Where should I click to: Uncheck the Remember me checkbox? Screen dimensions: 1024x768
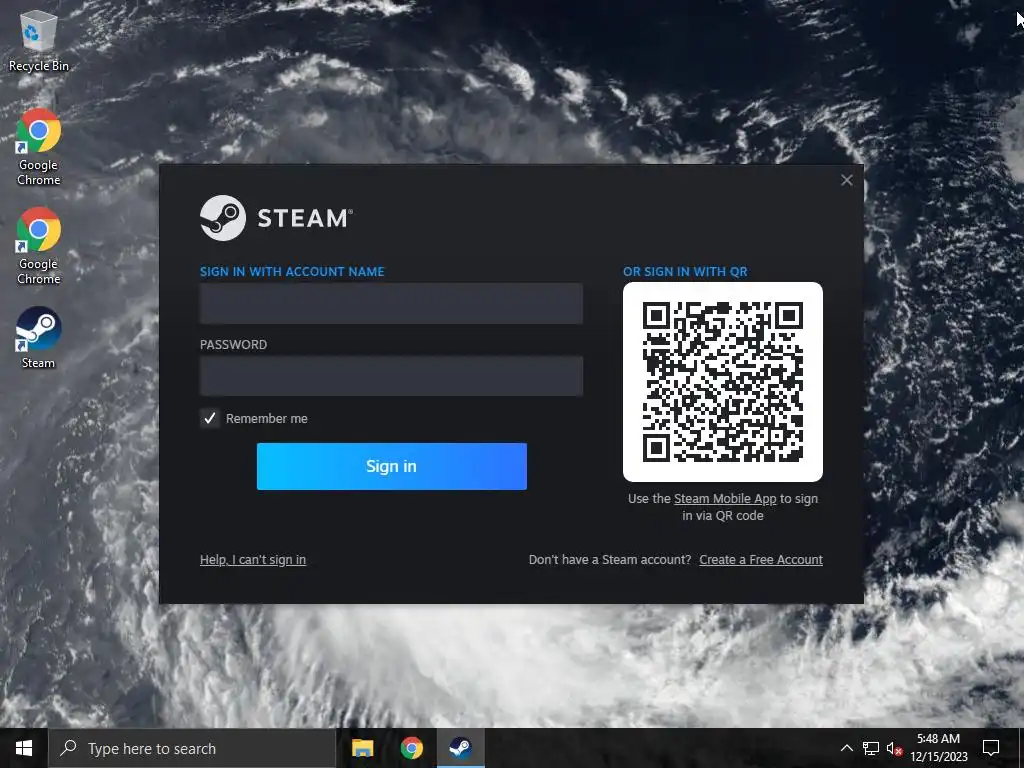click(210, 418)
